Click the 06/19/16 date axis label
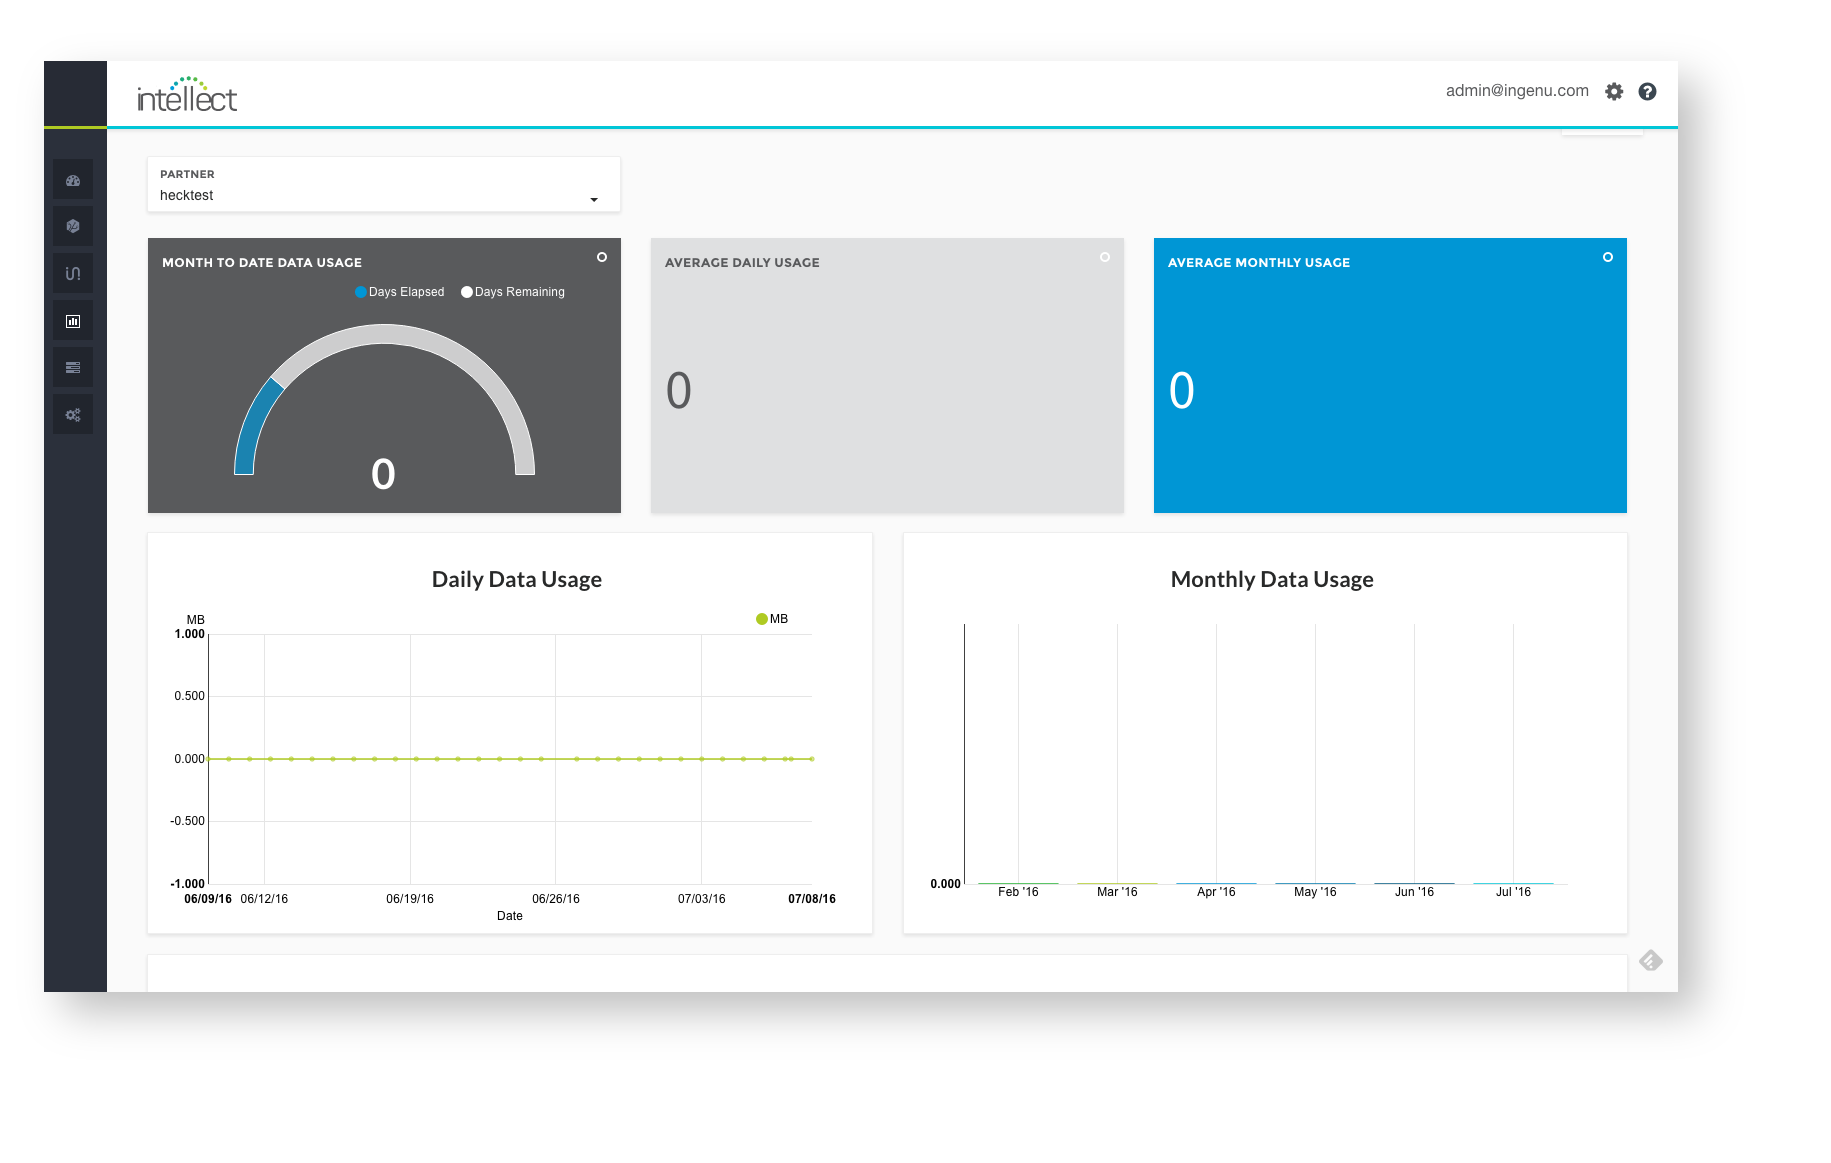 click(410, 899)
